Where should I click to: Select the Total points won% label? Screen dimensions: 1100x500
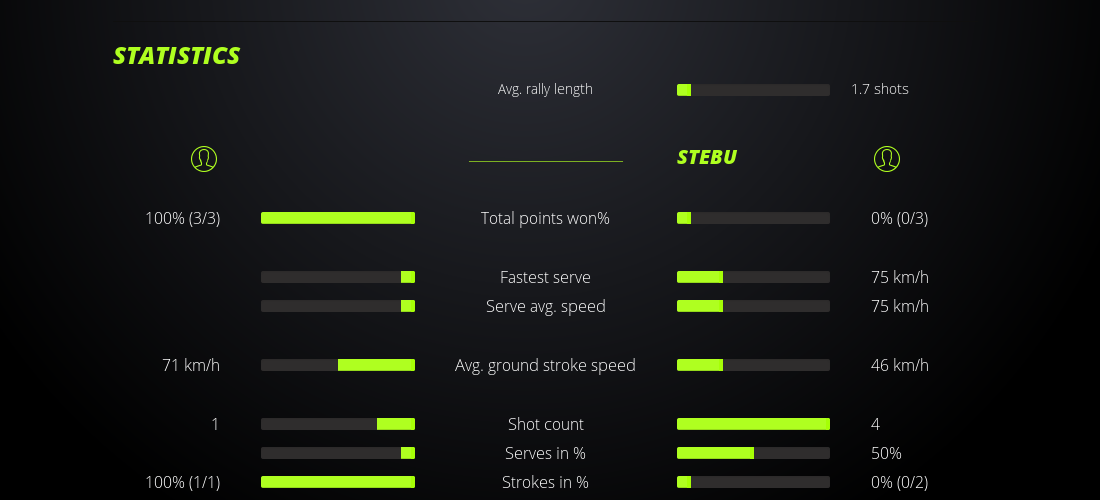(545, 218)
